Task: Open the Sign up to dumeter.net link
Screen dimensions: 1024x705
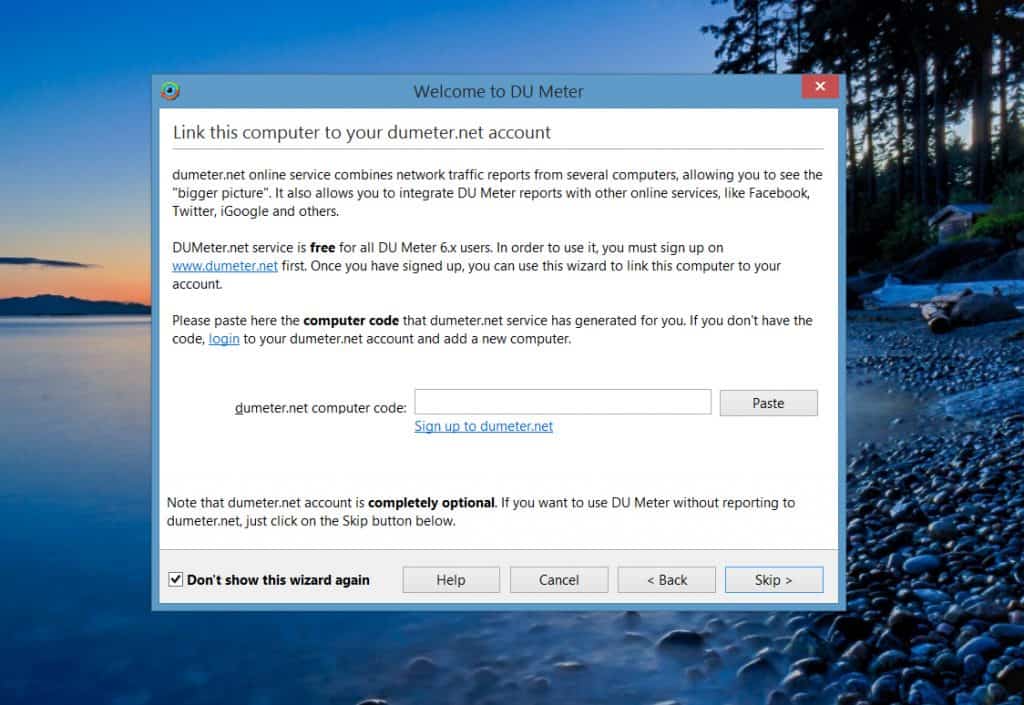Action: [x=483, y=426]
